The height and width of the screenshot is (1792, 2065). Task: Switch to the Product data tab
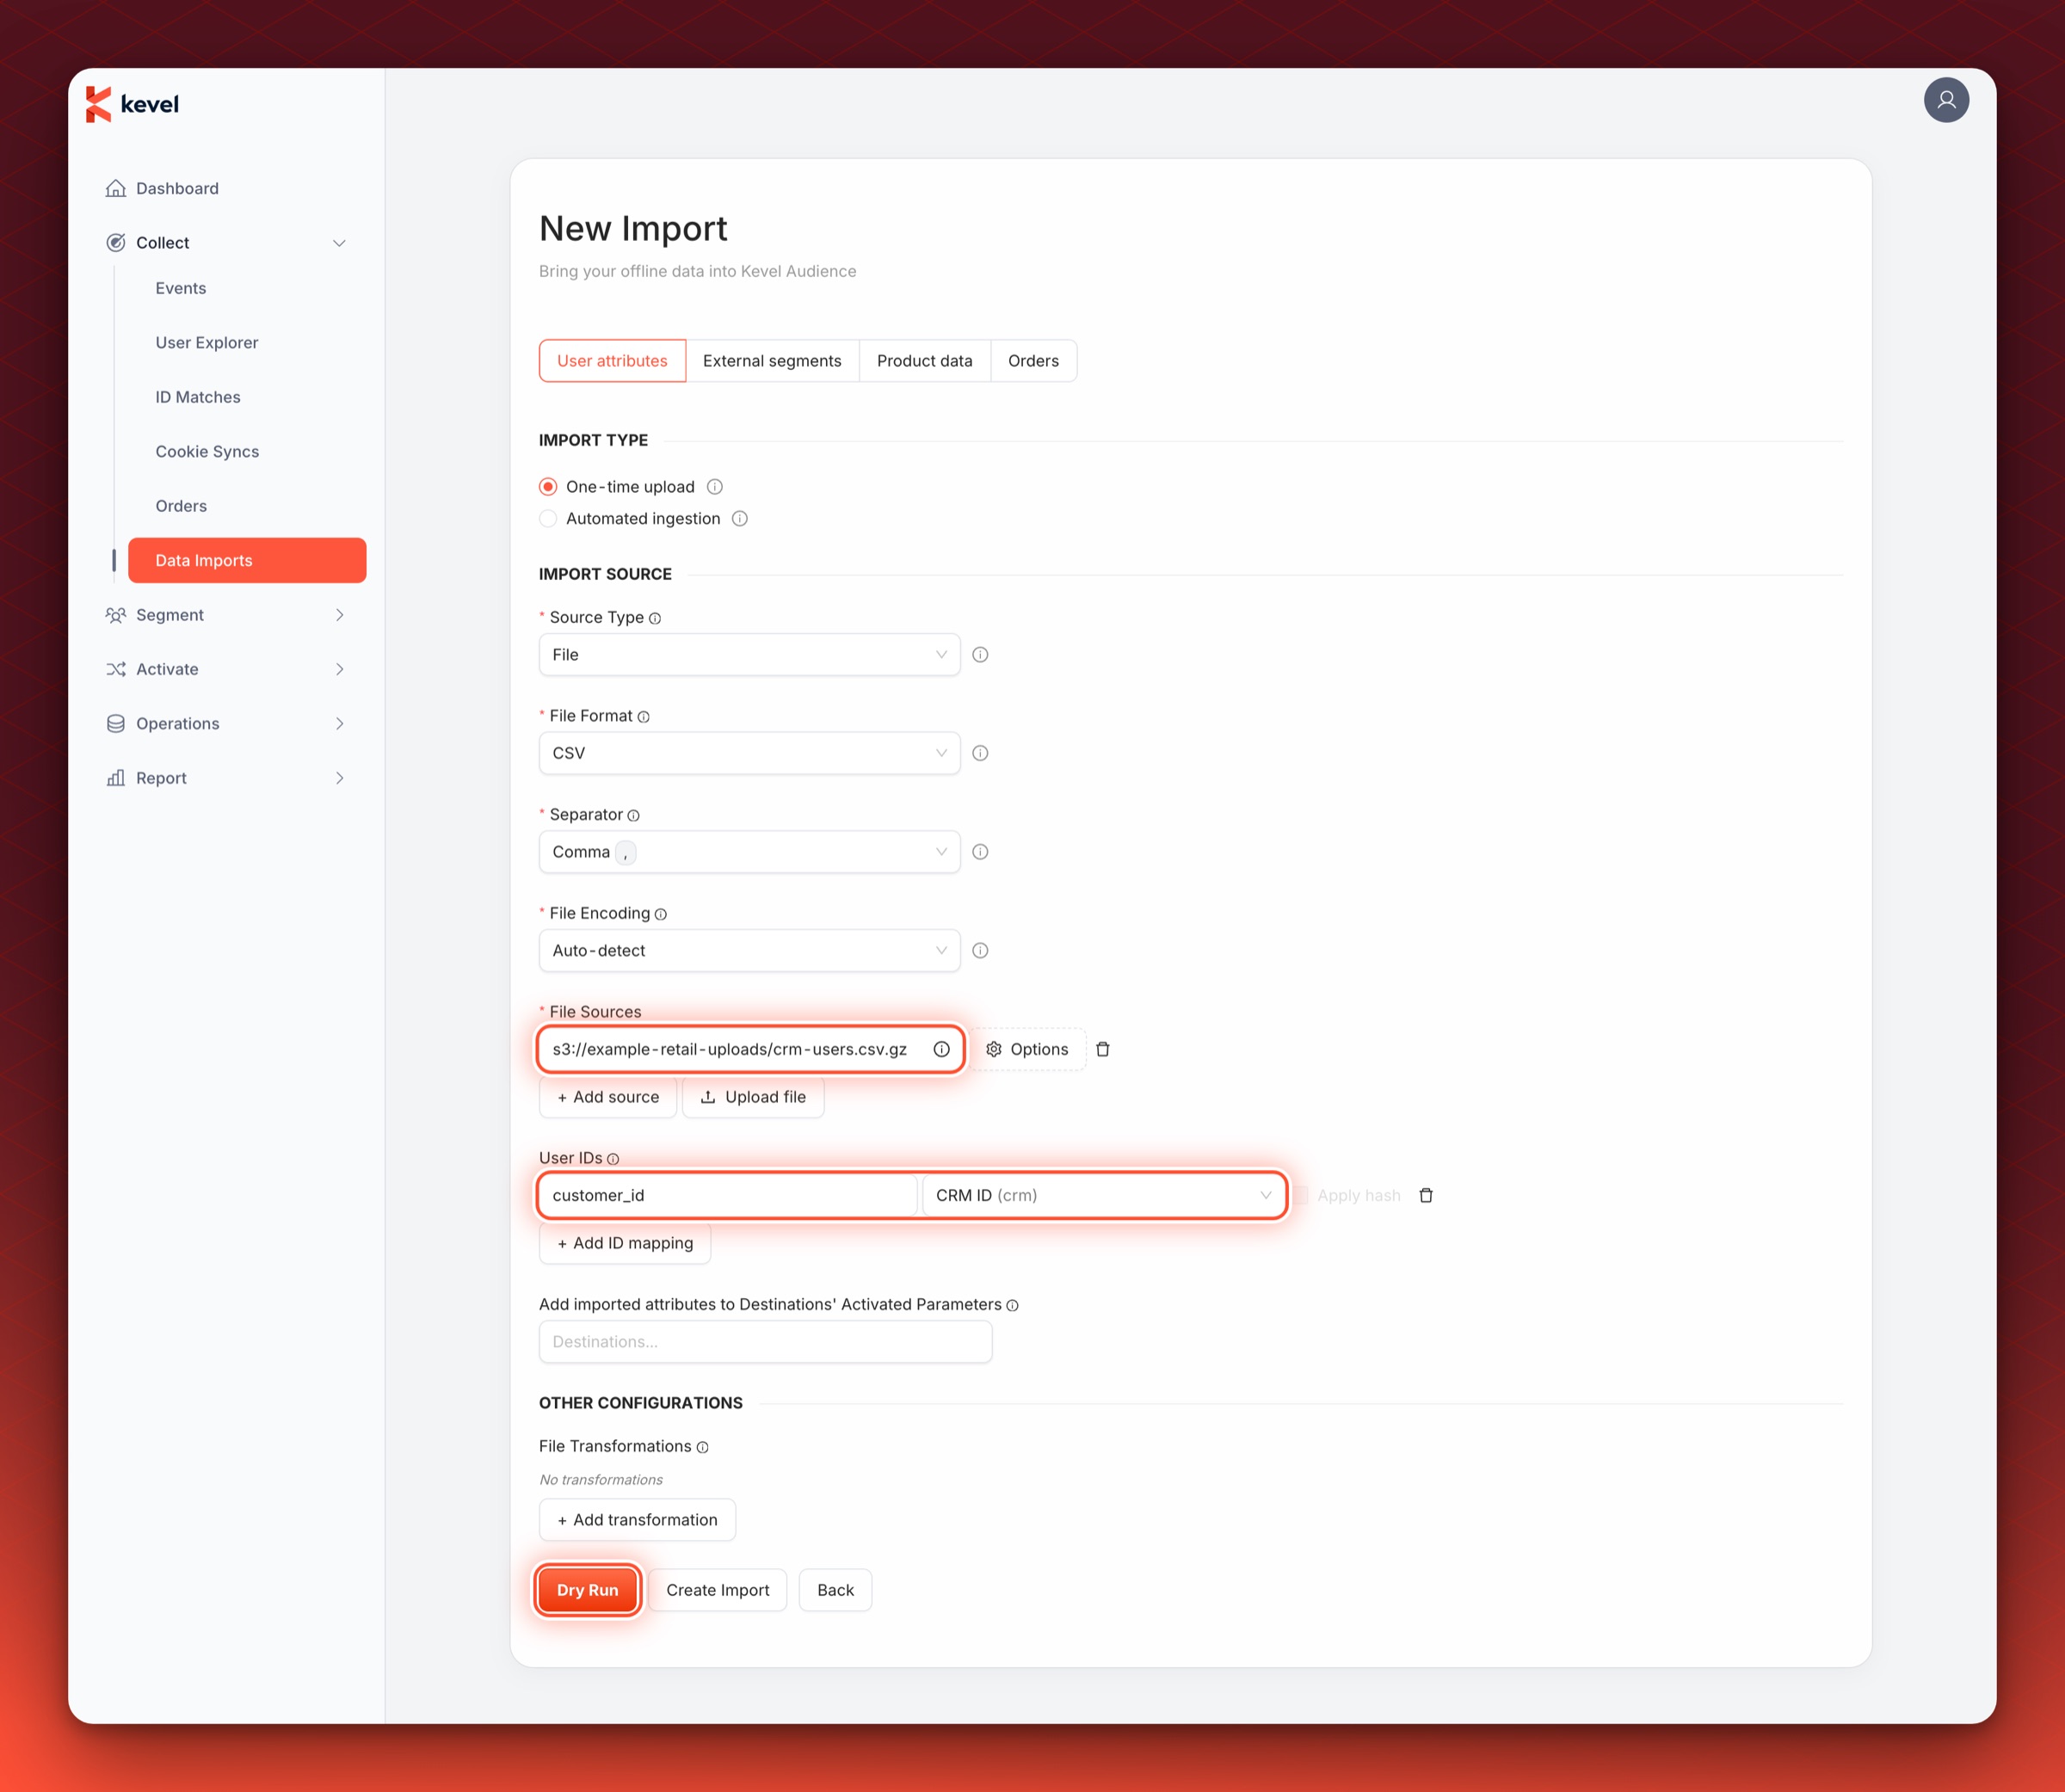pos(924,361)
